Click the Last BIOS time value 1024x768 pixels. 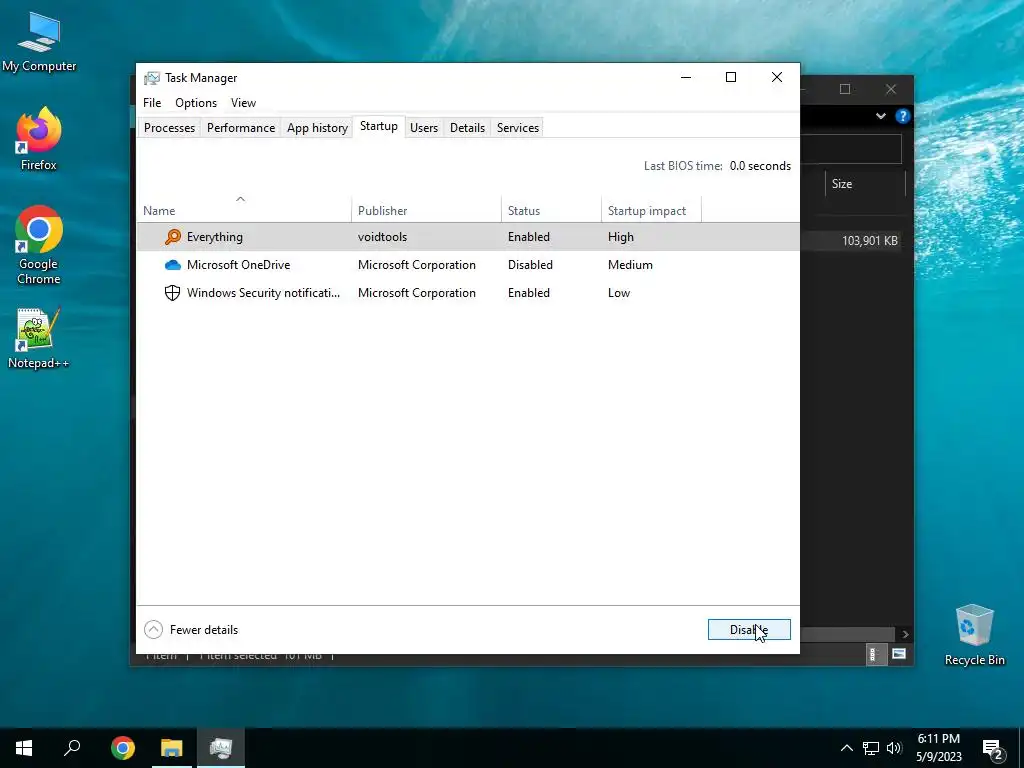click(x=760, y=166)
